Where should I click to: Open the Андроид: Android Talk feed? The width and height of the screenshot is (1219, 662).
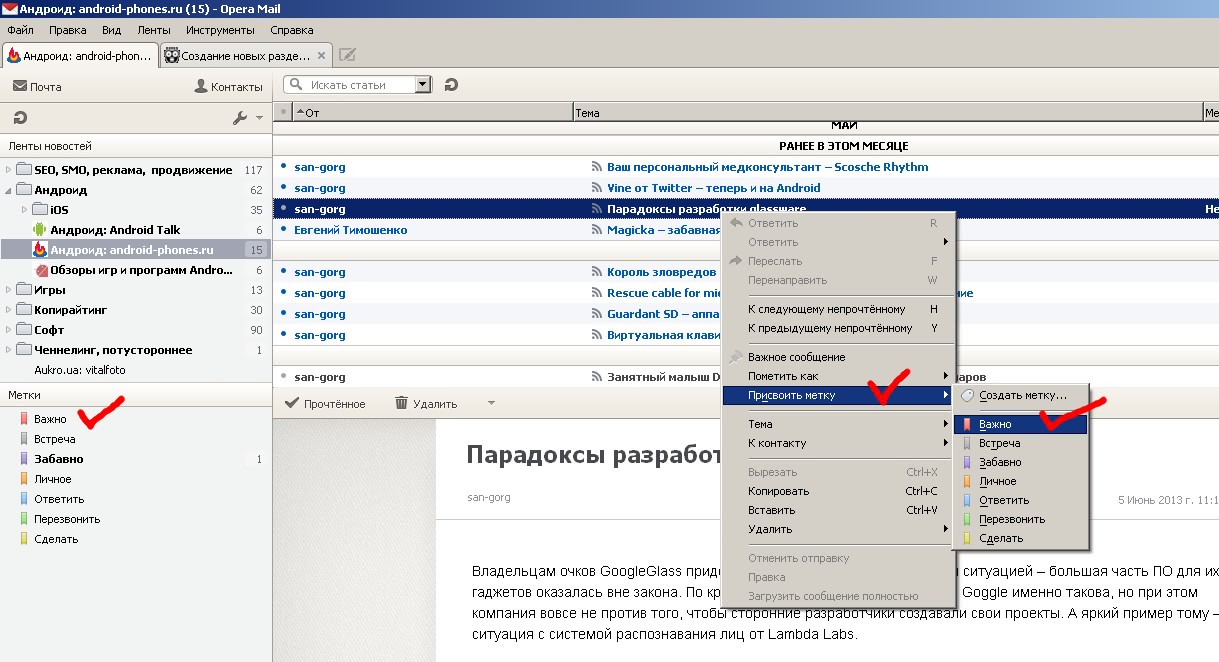115,230
